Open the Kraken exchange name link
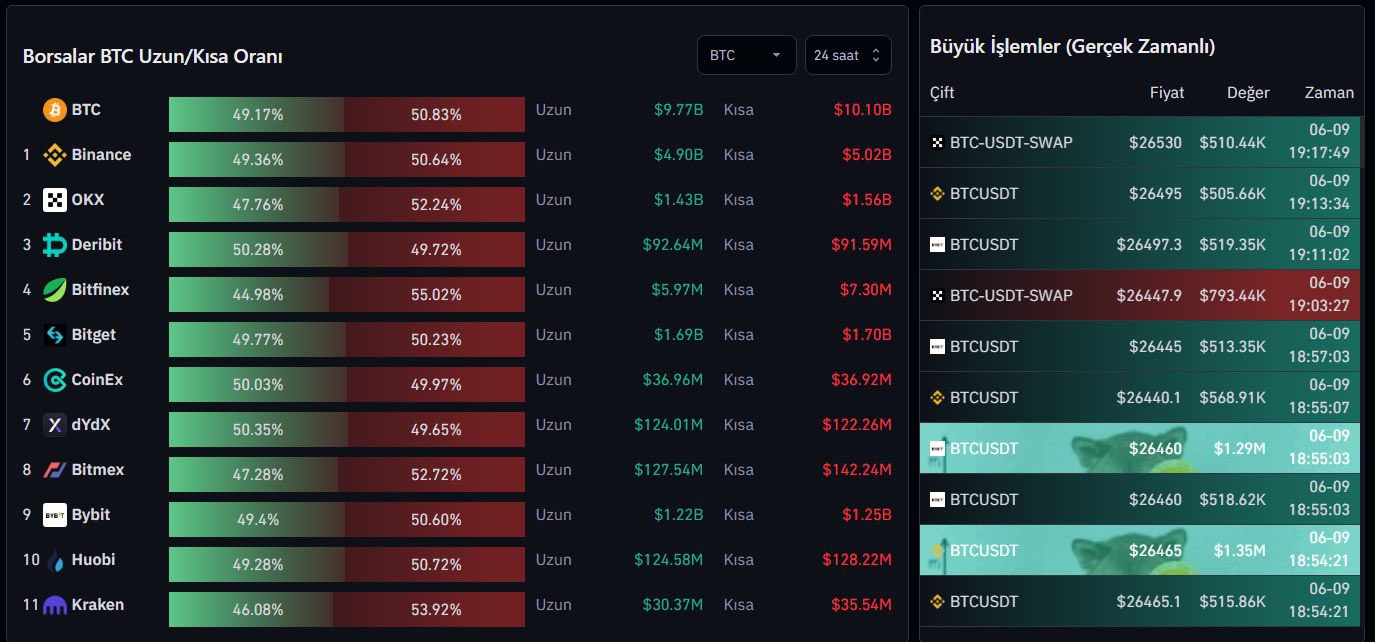 (98, 605)
